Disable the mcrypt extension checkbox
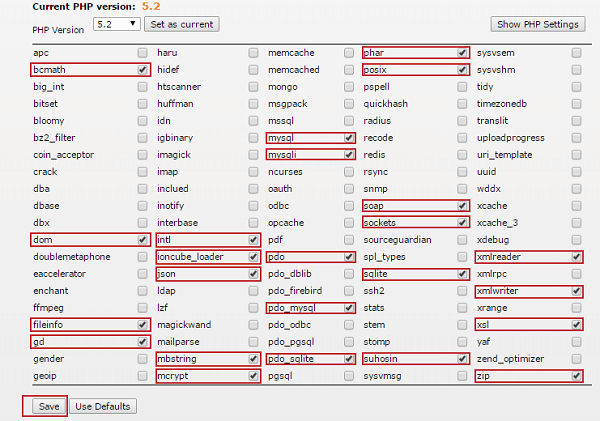 point(253,376)
